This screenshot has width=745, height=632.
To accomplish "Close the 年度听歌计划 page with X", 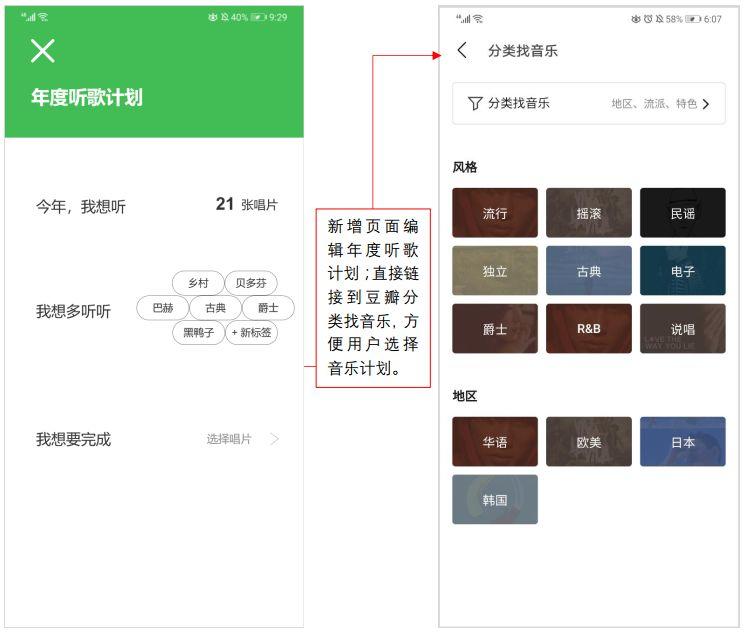I will pos(43,51).
